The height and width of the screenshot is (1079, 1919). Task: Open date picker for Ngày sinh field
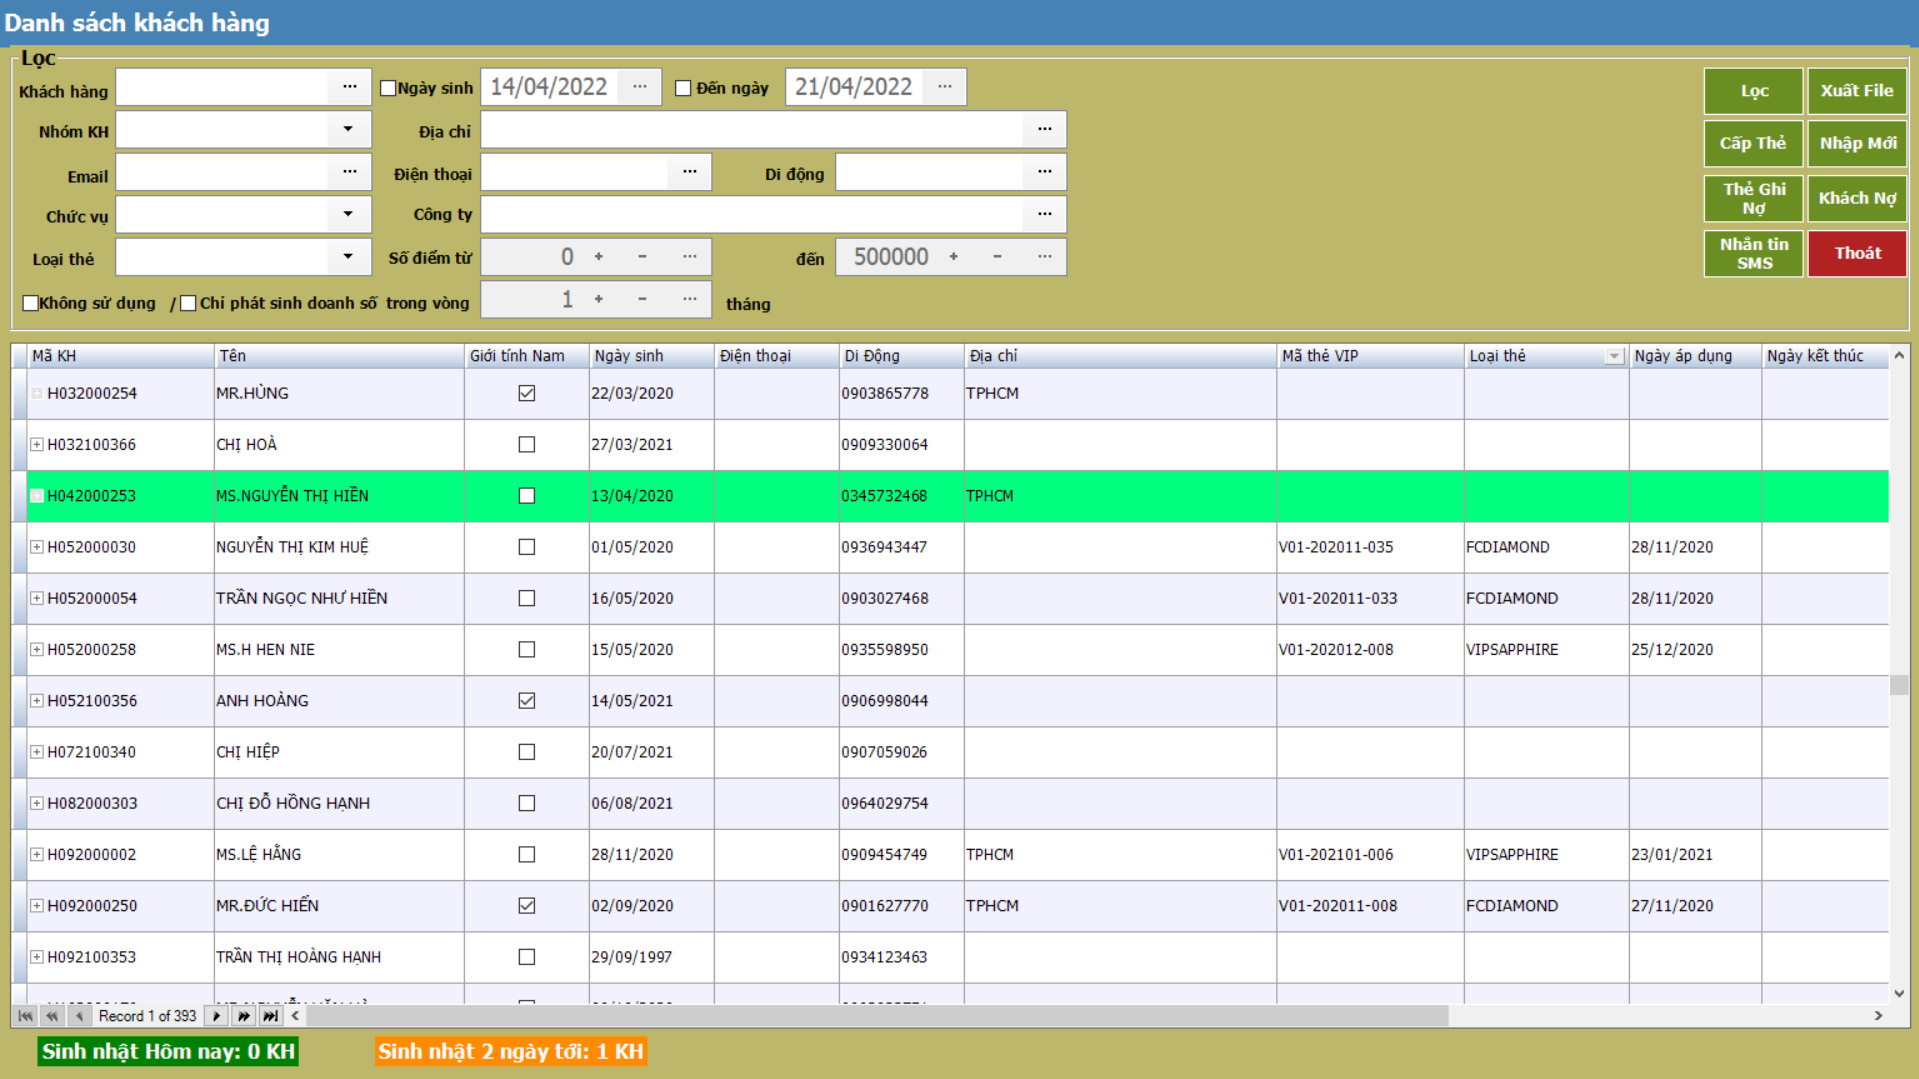pyautogui.click(x=639, y=88)
